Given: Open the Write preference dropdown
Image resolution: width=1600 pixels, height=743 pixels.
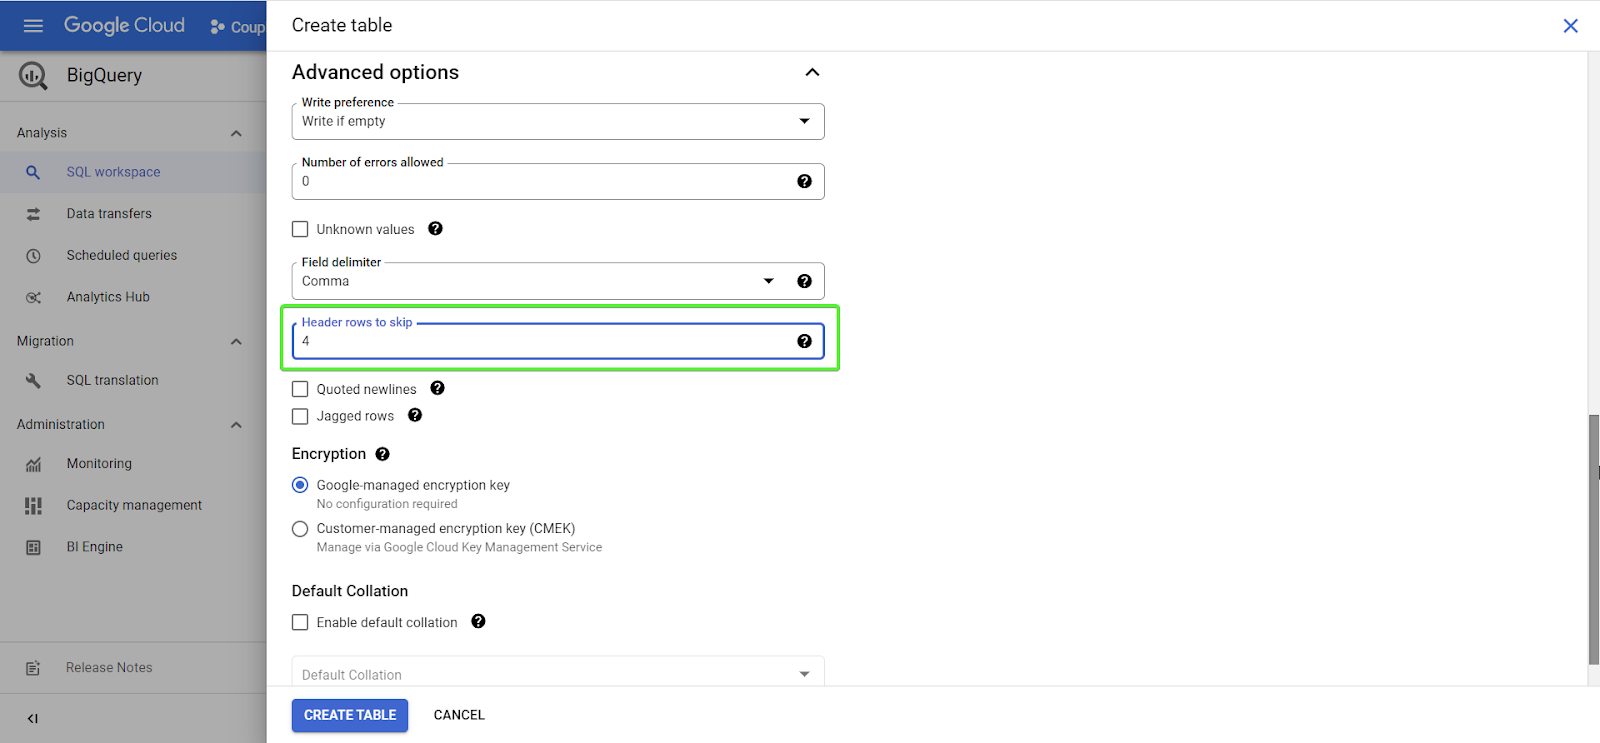Looking at the screenshot, I should point(558,121).
